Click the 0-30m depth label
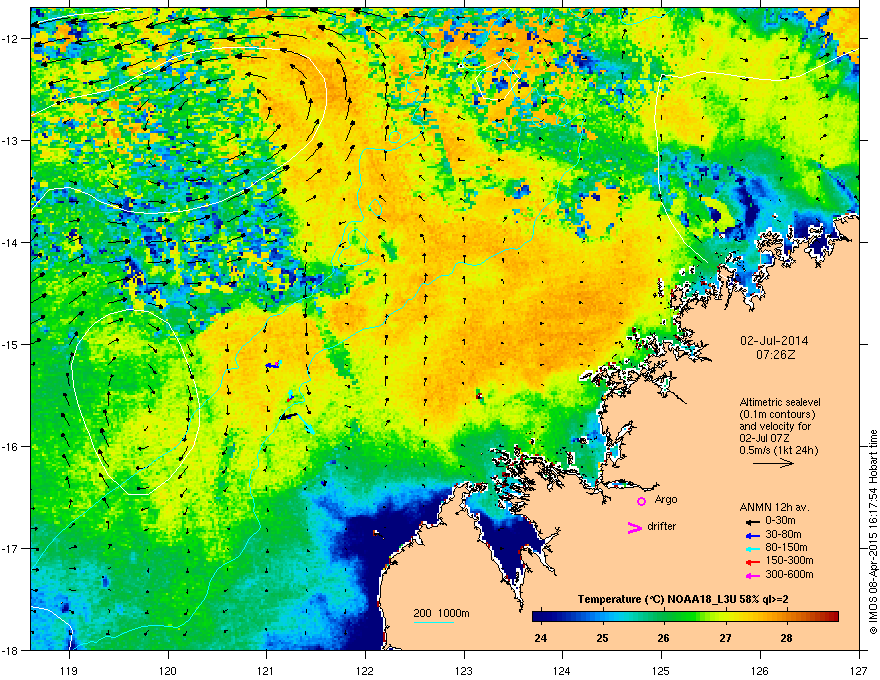The image size is (880, 680). [x=781, y=521]
